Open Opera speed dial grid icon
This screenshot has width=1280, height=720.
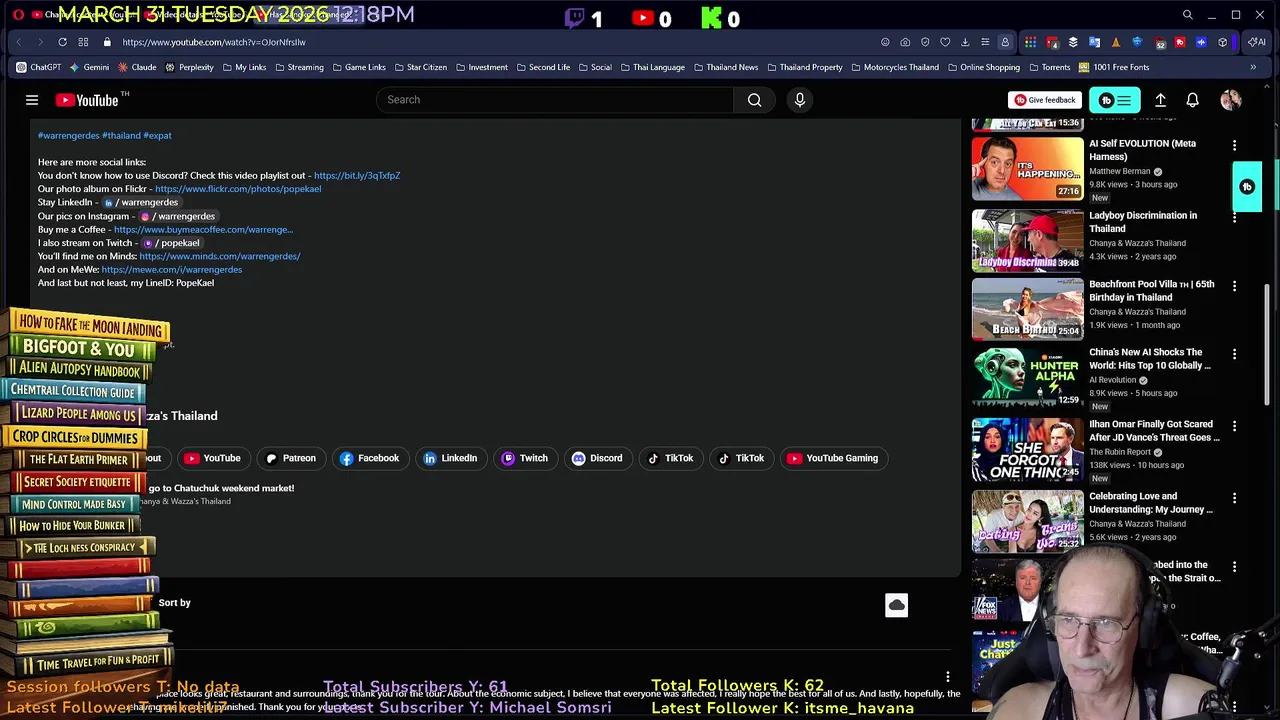click(82, 42)
